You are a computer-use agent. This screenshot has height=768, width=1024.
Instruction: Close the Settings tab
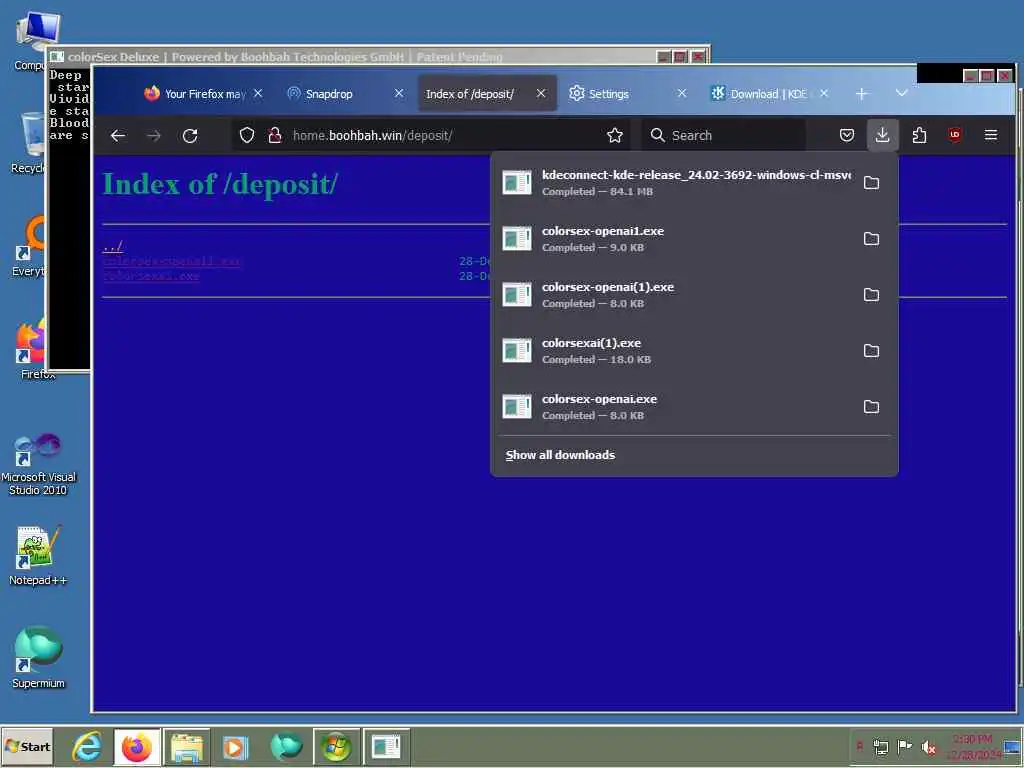[682, 93]
